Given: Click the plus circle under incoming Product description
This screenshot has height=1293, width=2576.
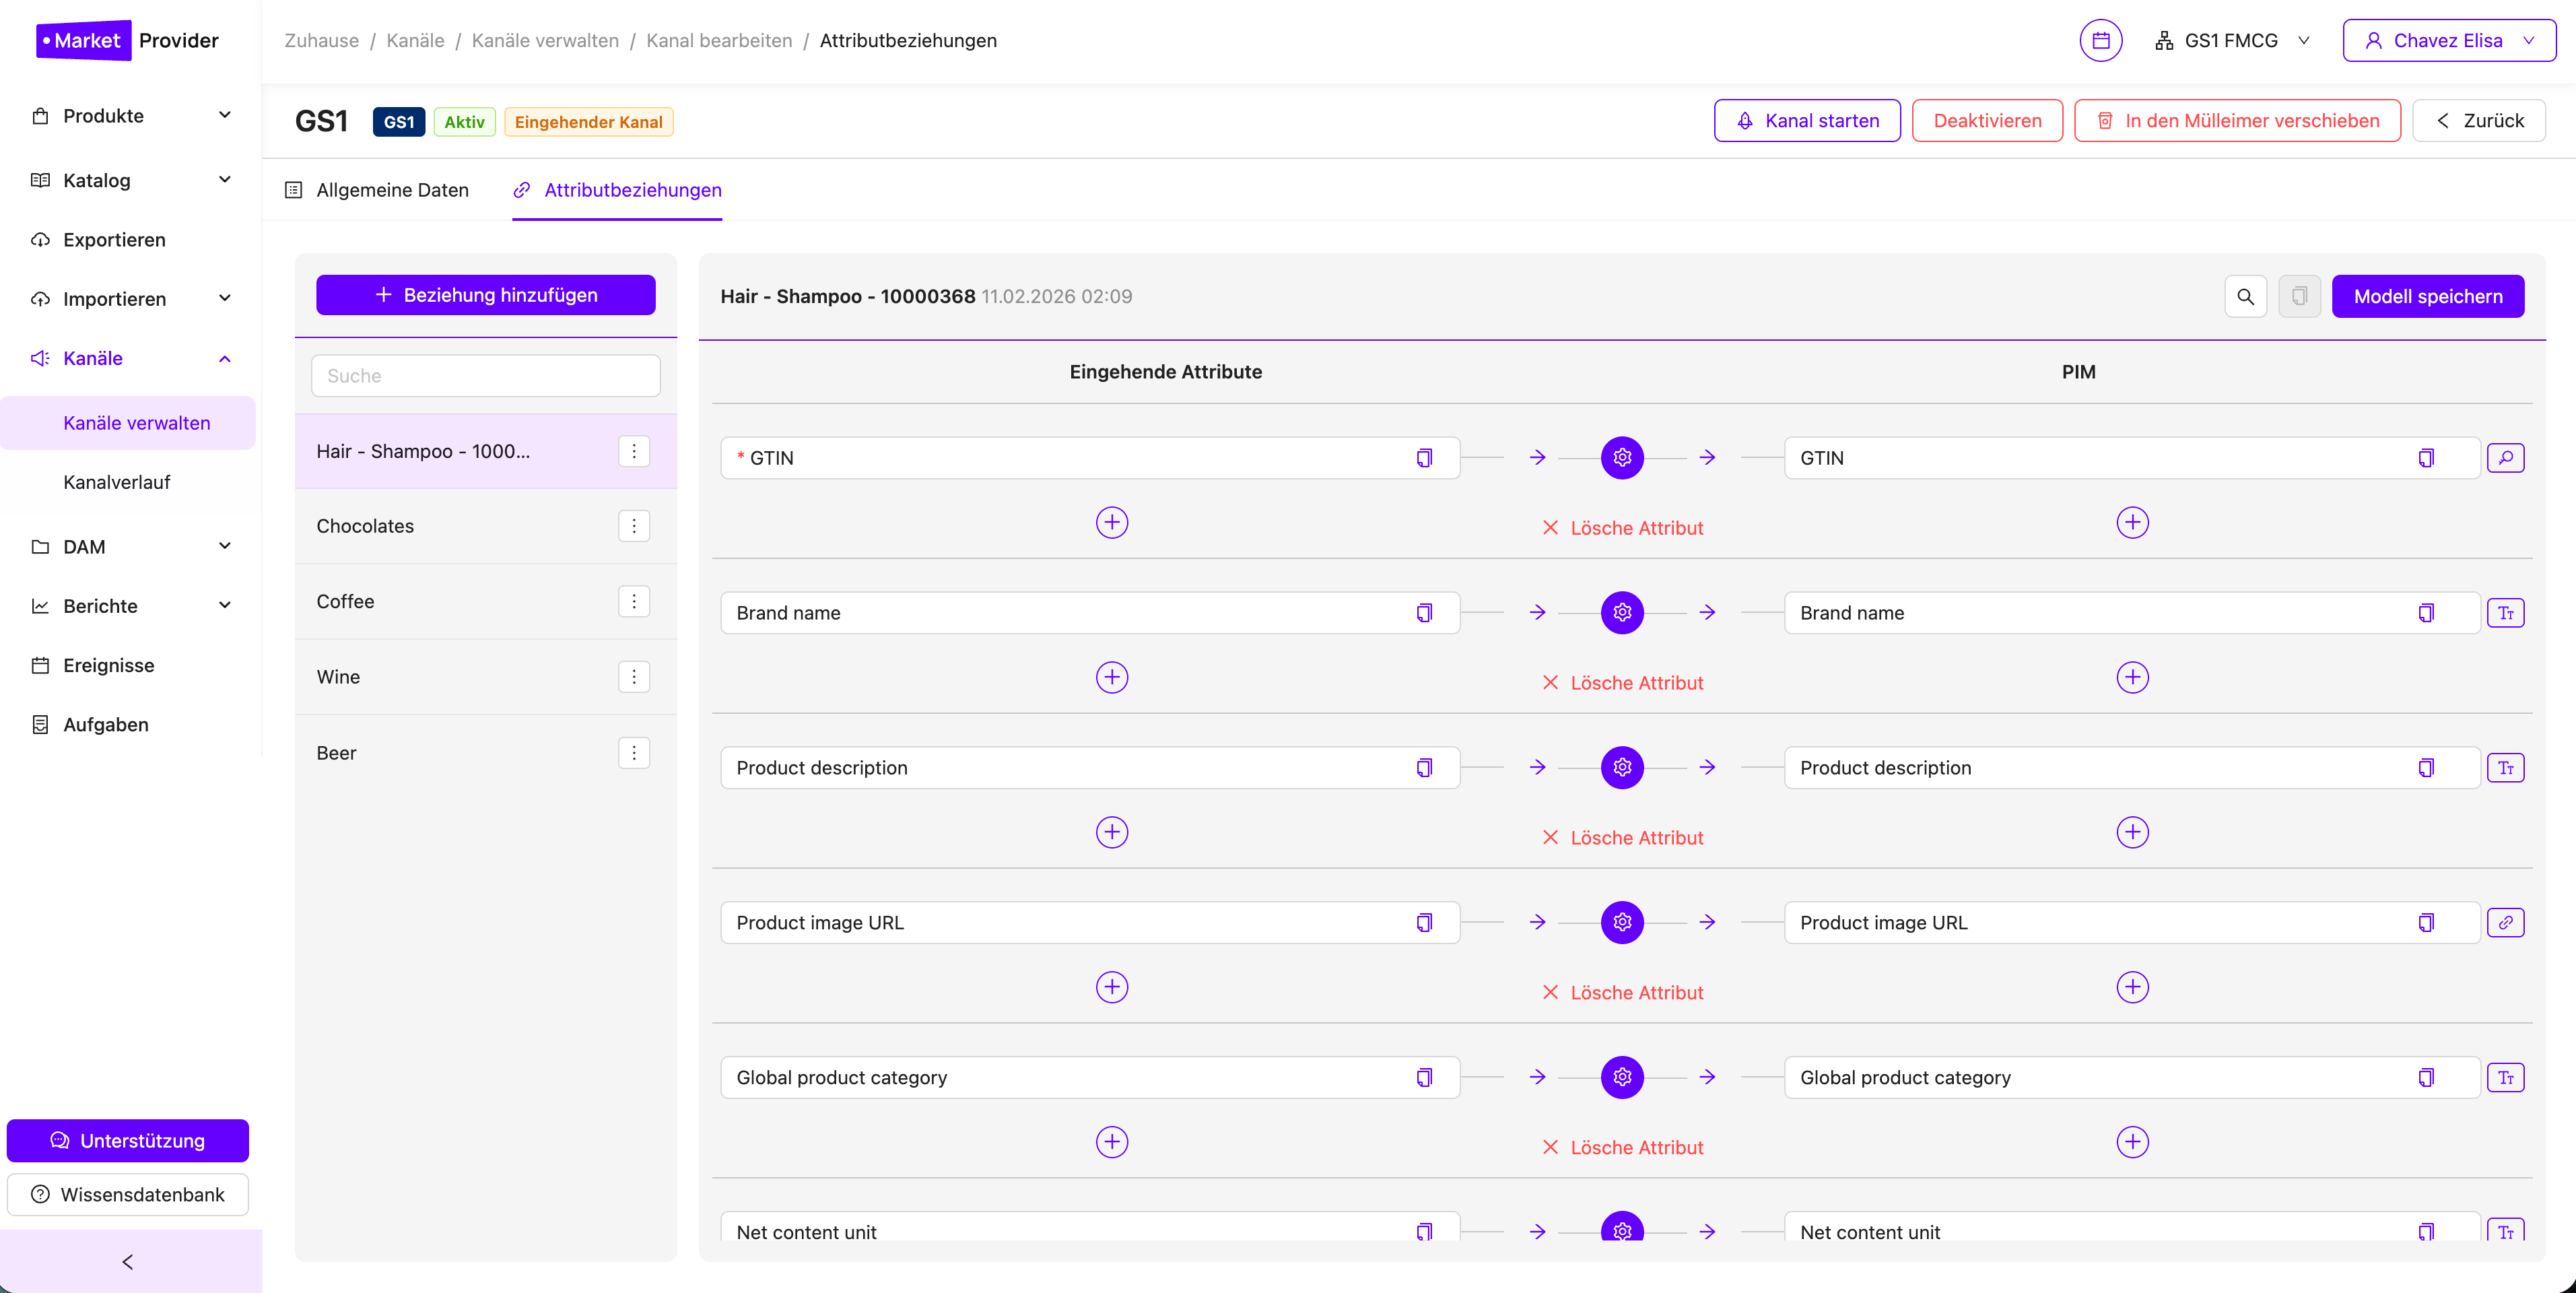Looking at the screenshot, I should click(1111, 832).
